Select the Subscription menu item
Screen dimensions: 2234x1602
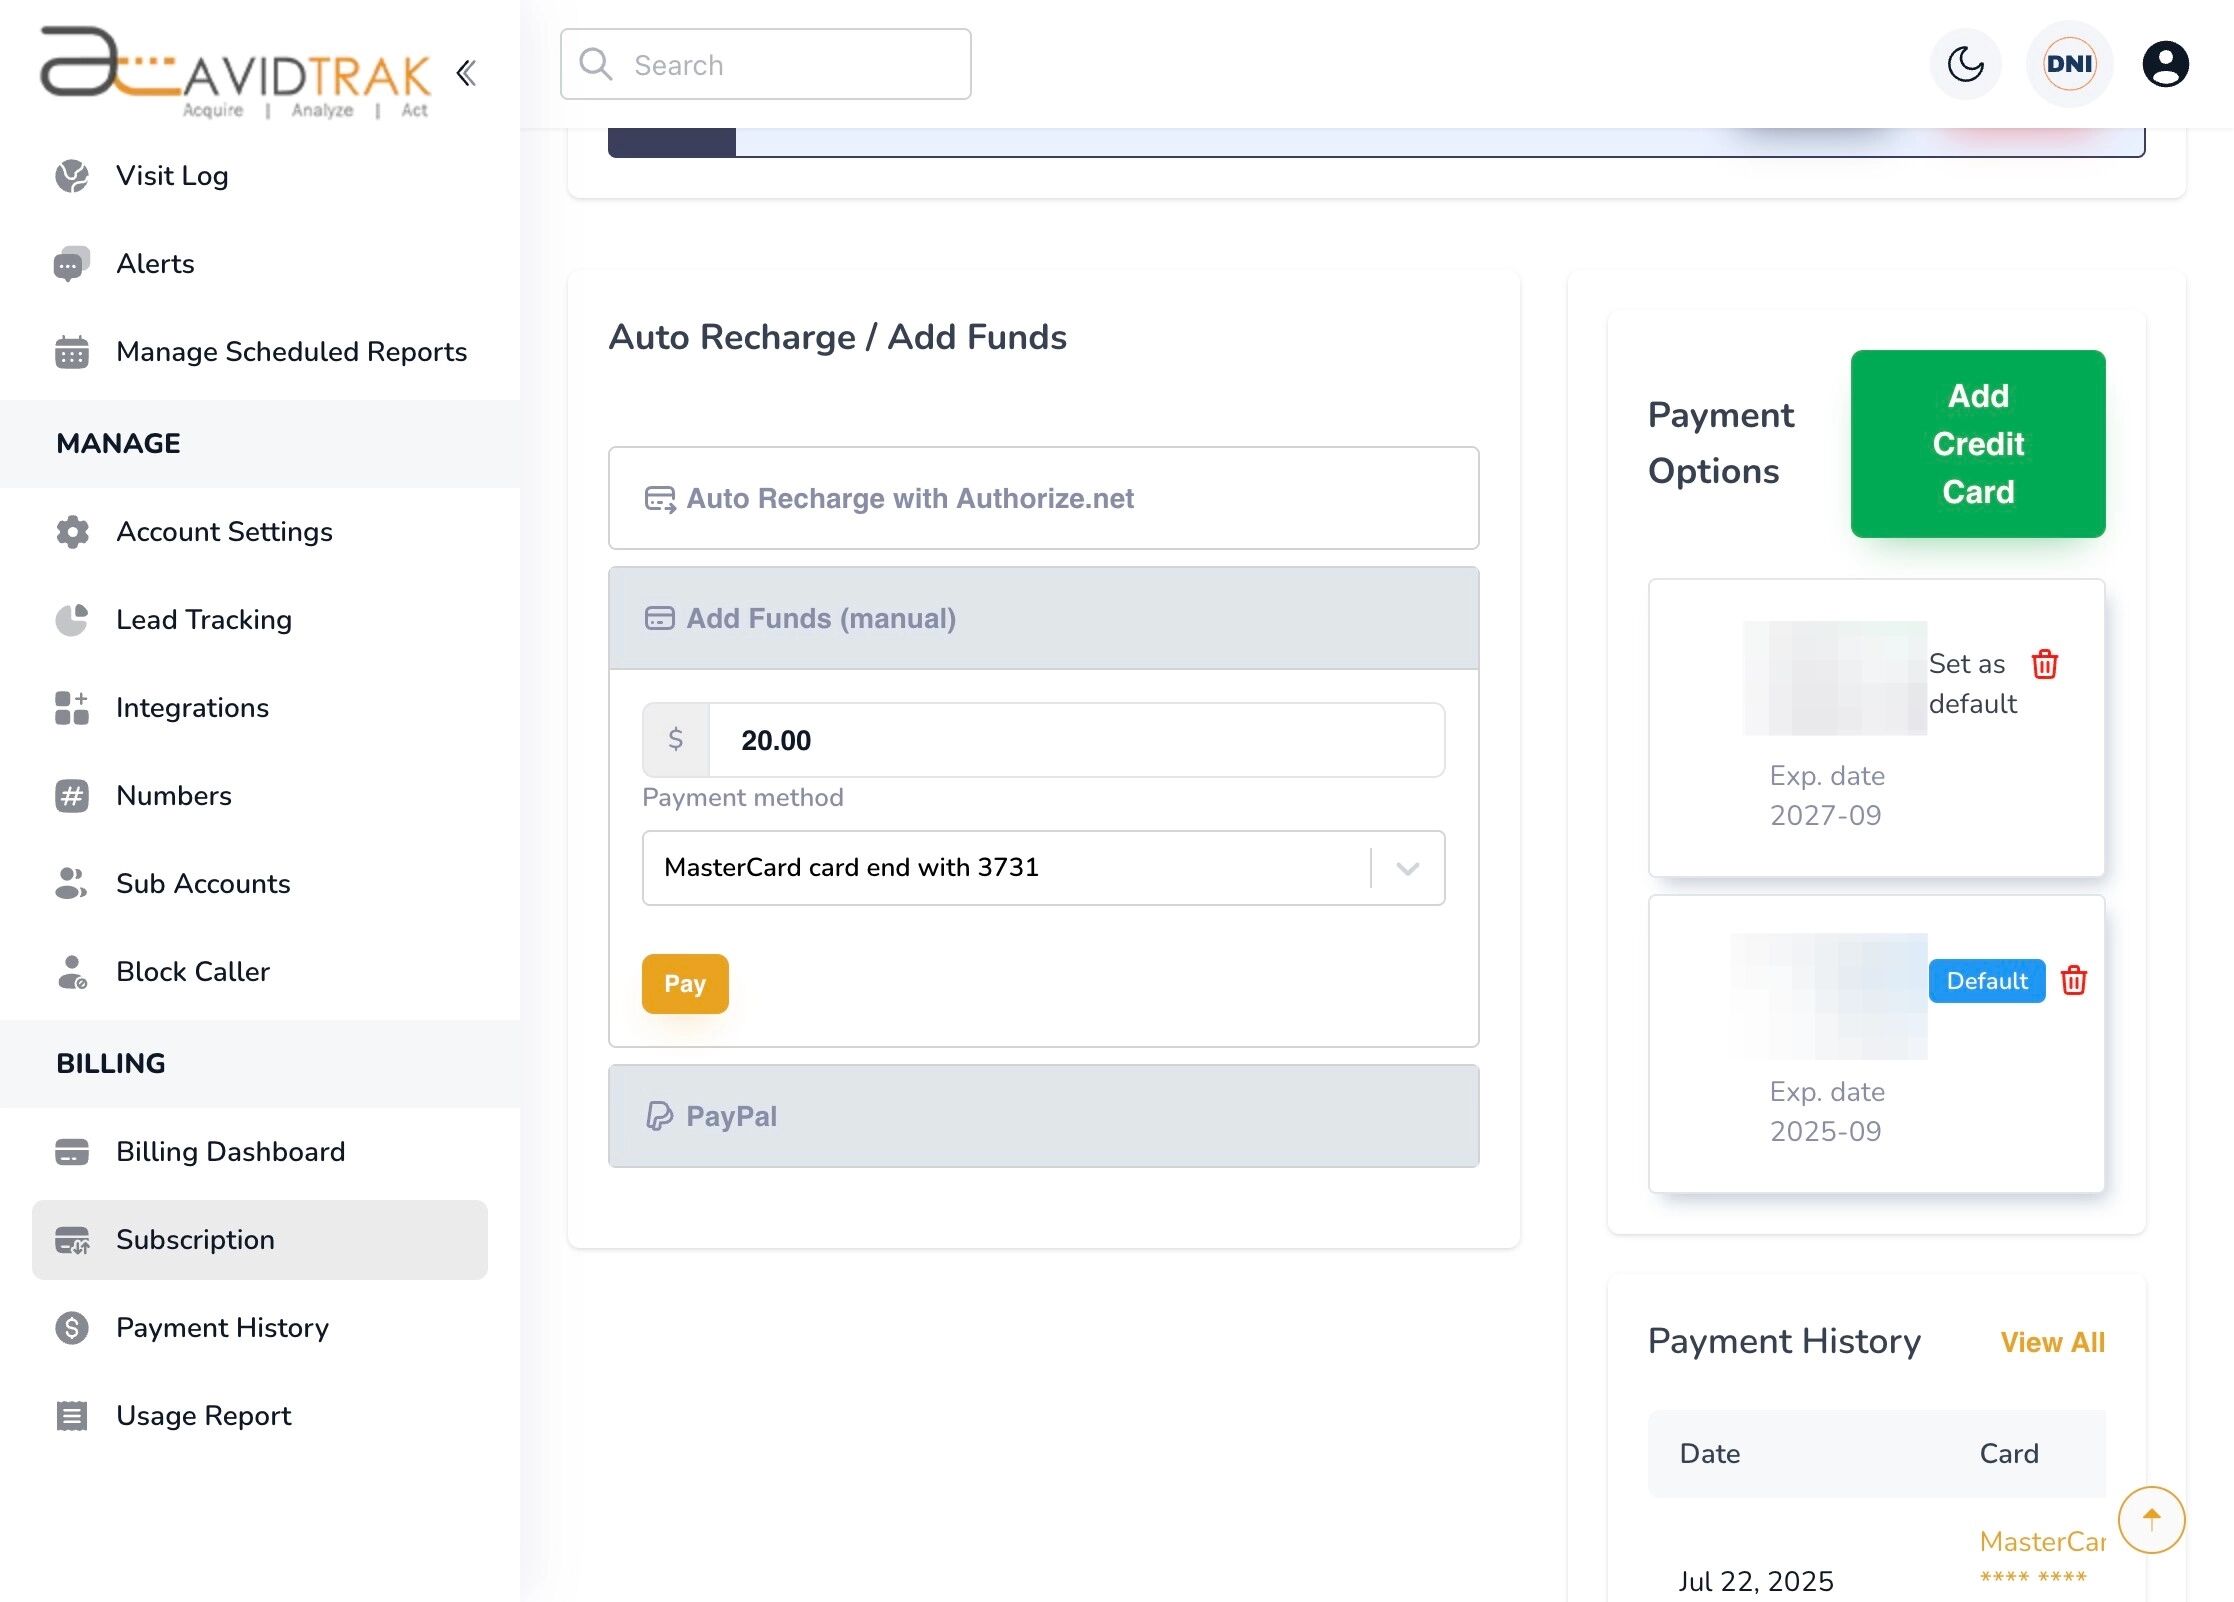coord(260,1240)
